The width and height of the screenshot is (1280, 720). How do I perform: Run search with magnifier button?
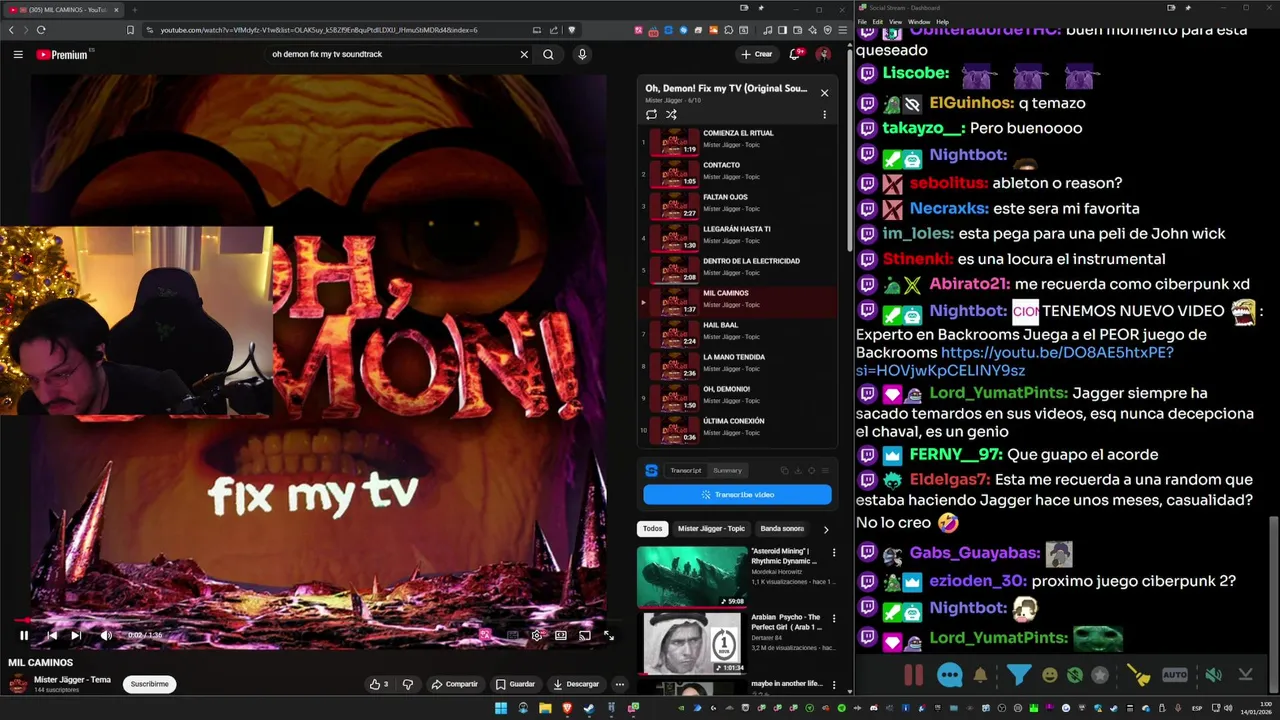click(x=548, y=54)
